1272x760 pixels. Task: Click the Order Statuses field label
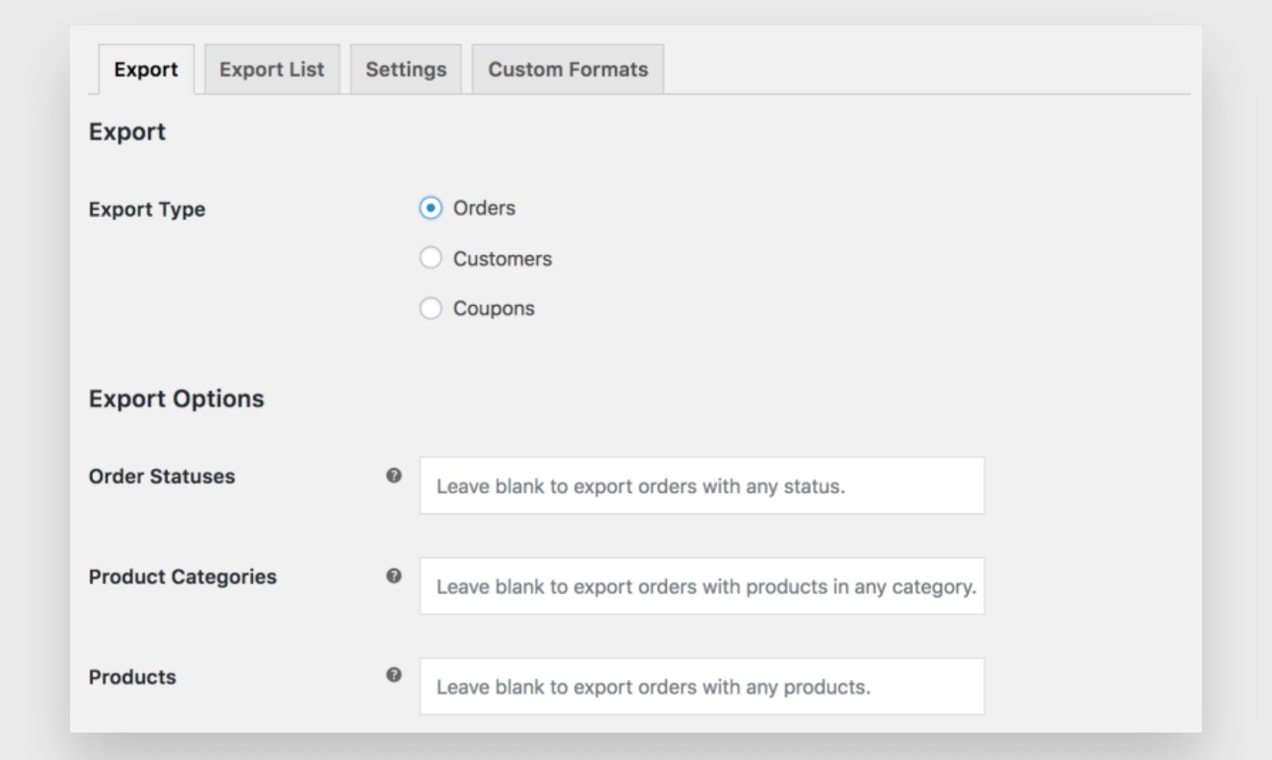click(x=162, y=476)
